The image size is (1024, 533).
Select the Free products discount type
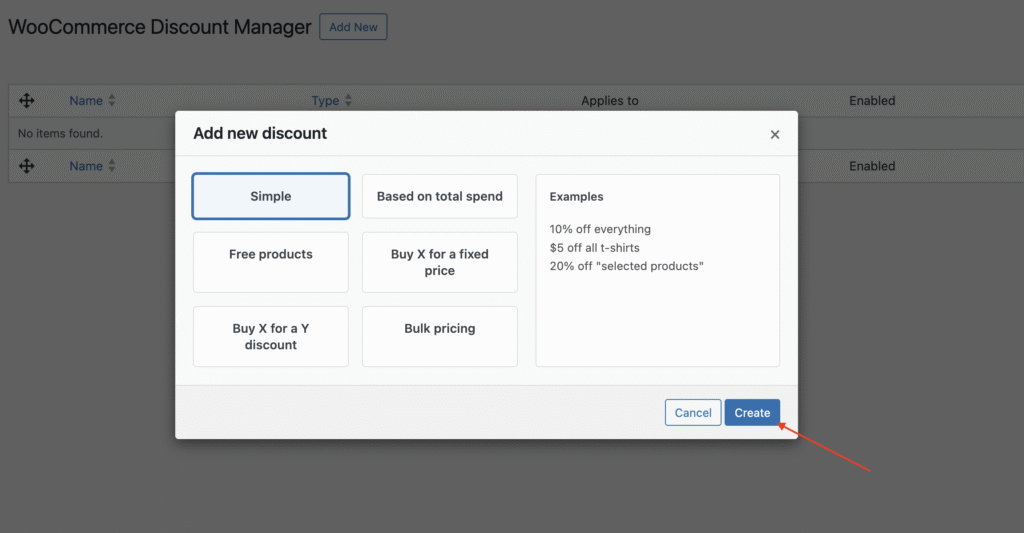(270, 262)
